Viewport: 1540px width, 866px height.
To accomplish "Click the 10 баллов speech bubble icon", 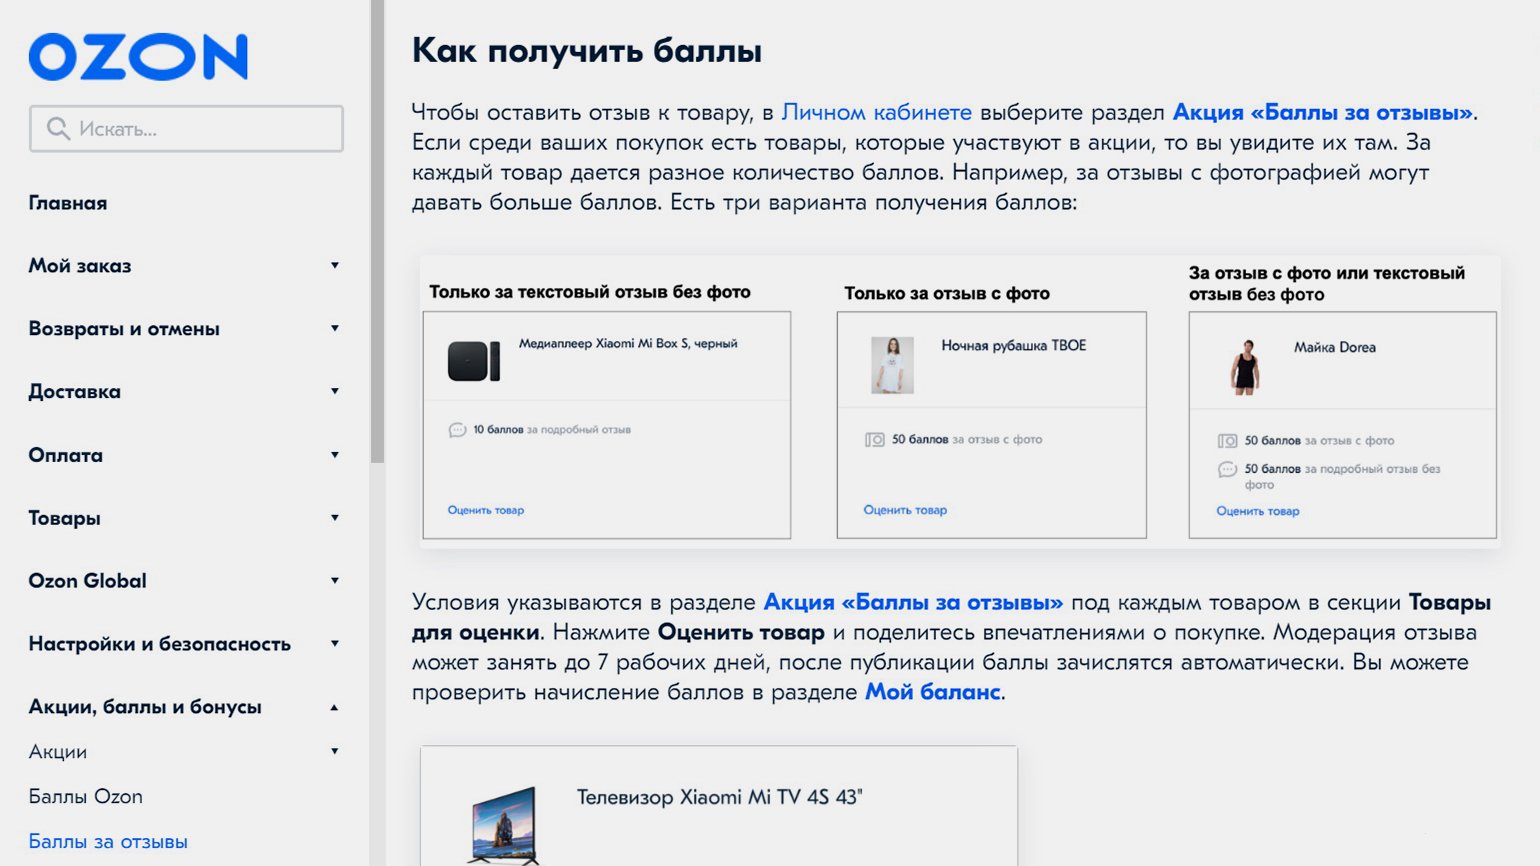I will (457, 430).
